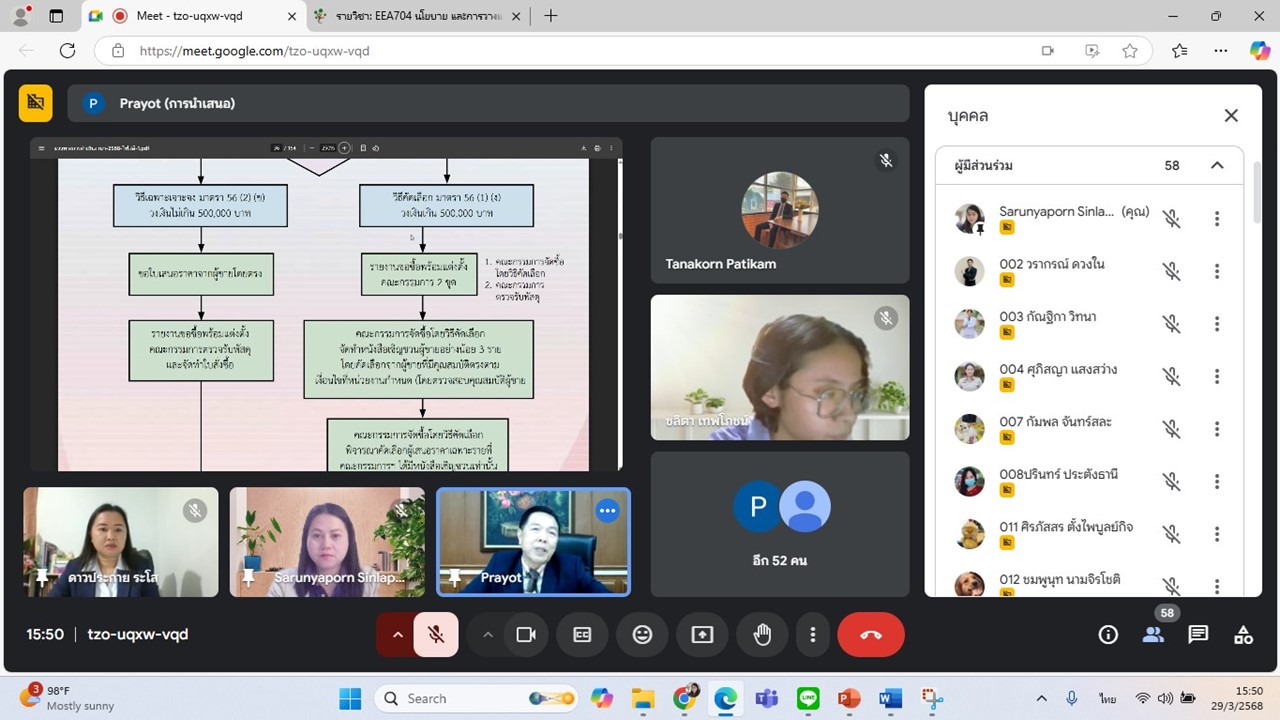Select the Meet tzo-uqxw-vqd browser tab
The height and width of the screenshot is (720, 1280).
click(191, 16)
